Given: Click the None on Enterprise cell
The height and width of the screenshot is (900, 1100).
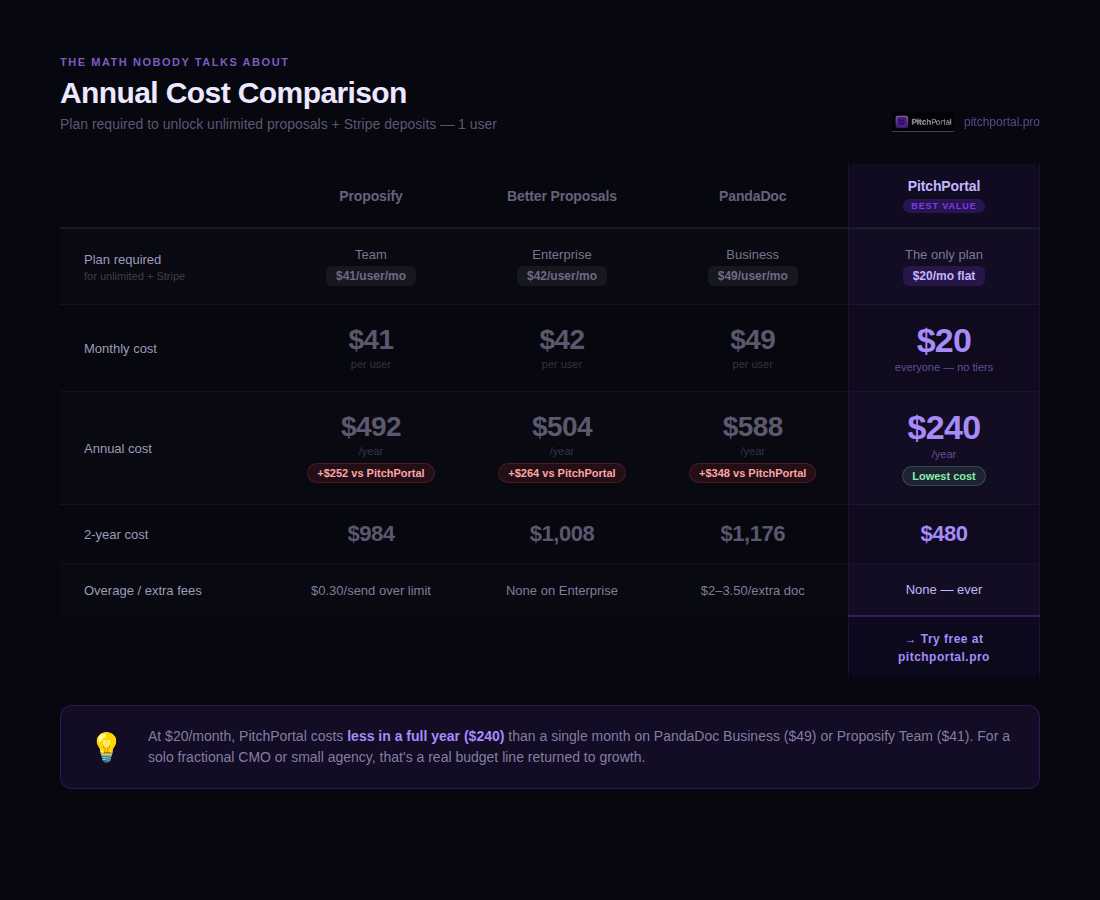Looking at the screenshot, I should click(561, 591).
